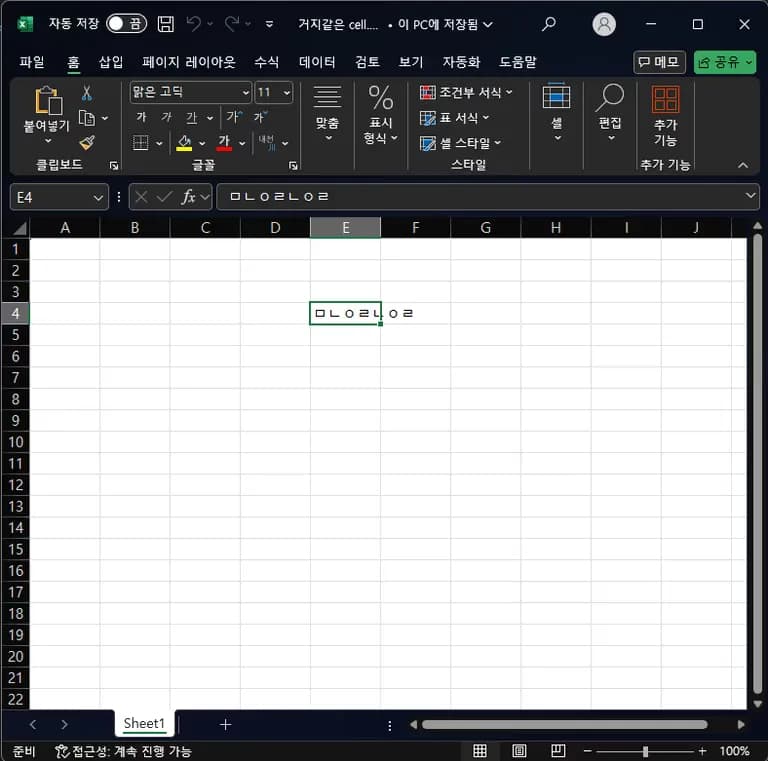This screenshot has width=768, height=761.
Task: Click the Undo arrow icon
Action: point(194,24)
